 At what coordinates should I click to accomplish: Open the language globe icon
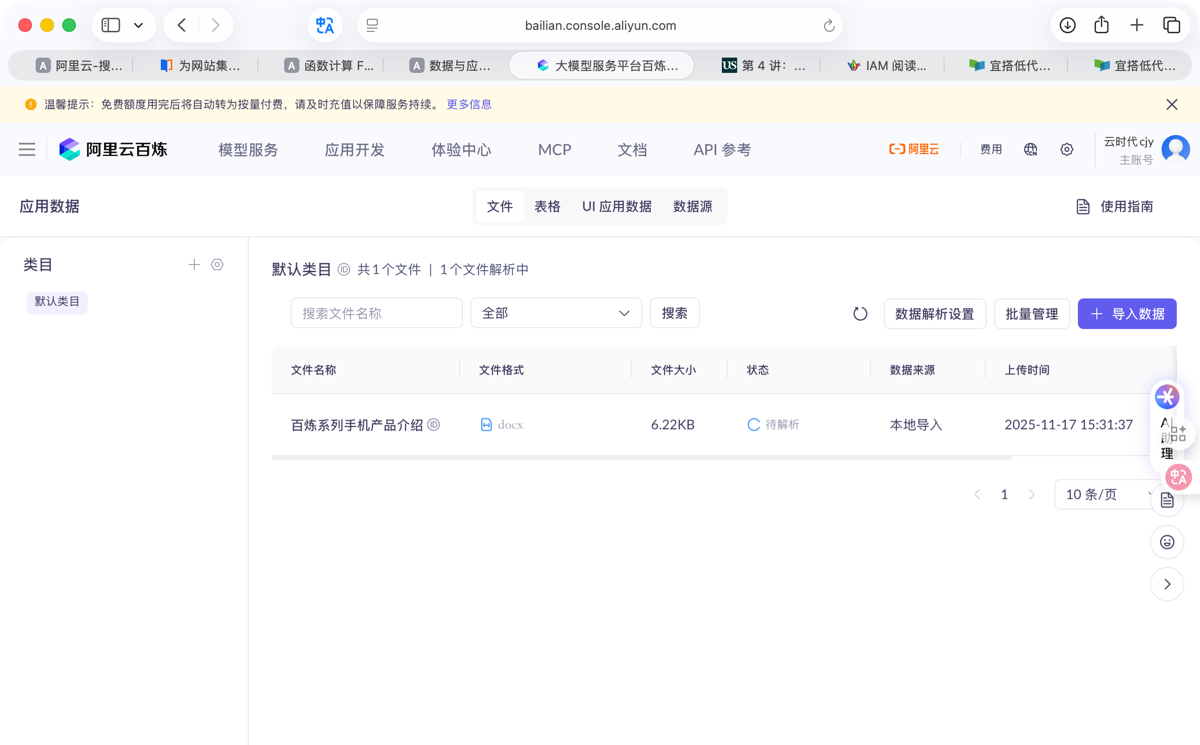coord(1031,150)
